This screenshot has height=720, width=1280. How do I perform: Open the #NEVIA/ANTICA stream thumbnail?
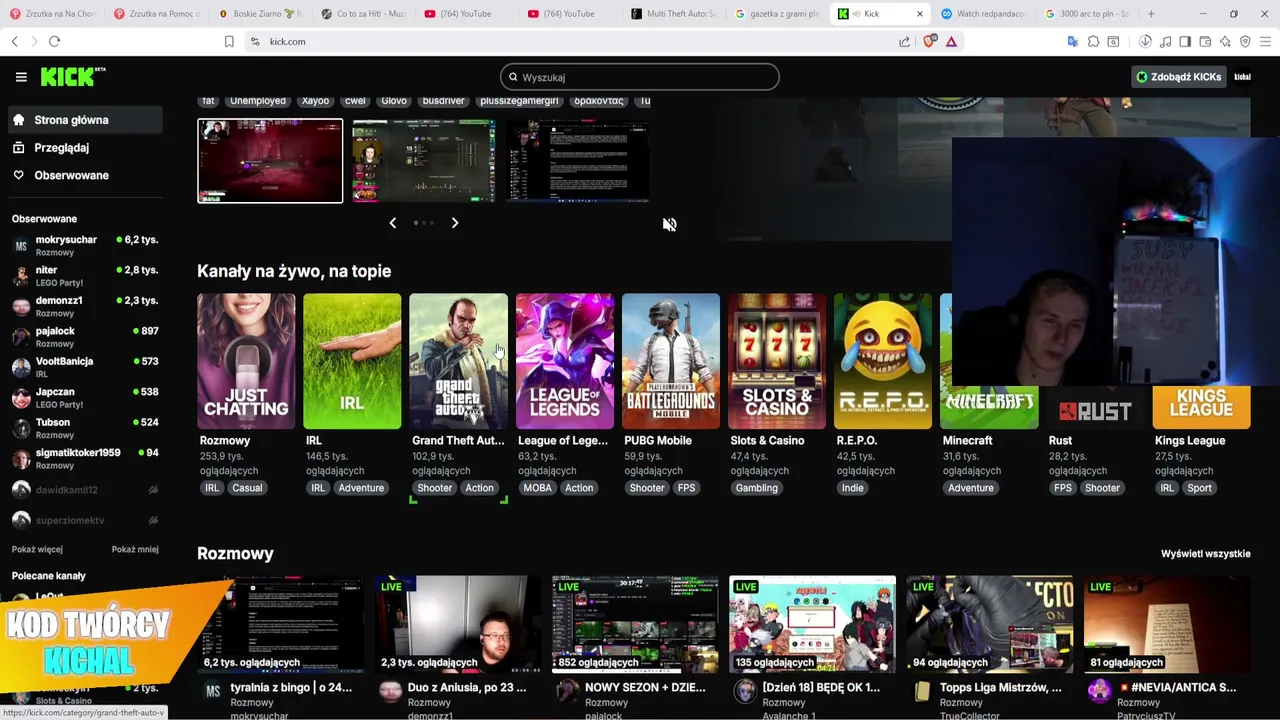(x=1167, y=624)
